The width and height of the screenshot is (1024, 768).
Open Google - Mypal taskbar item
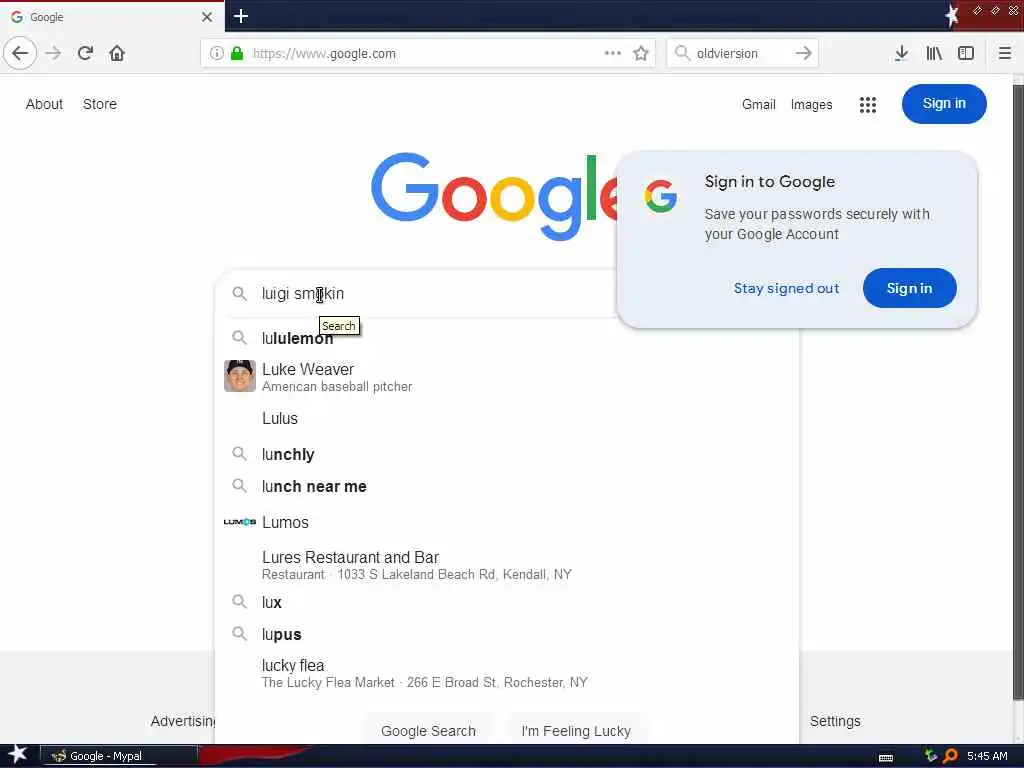pos(119,756)
